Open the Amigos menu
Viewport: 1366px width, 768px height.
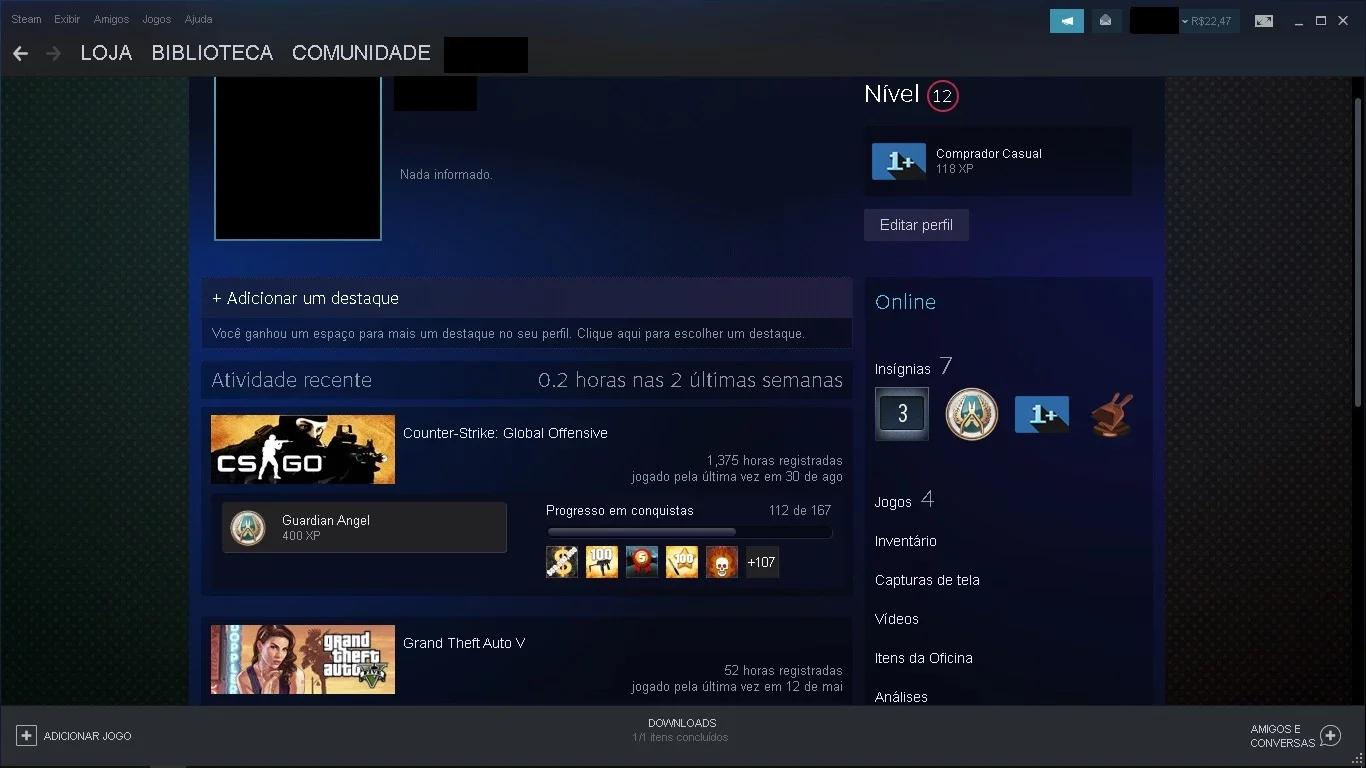(x=111, y=19)
